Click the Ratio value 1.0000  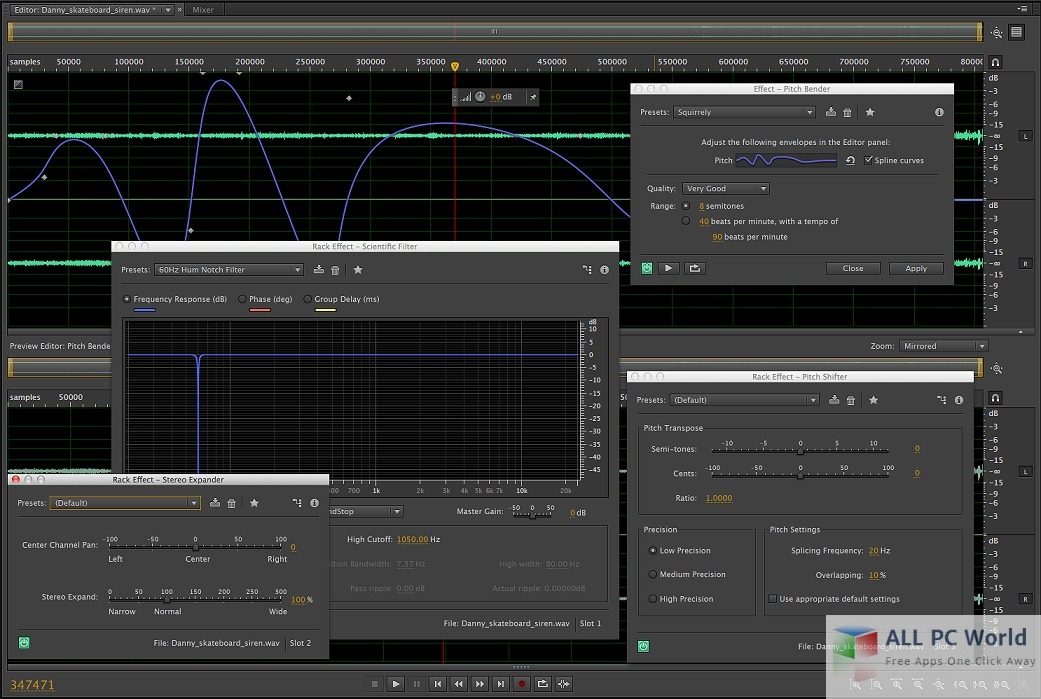719,498
